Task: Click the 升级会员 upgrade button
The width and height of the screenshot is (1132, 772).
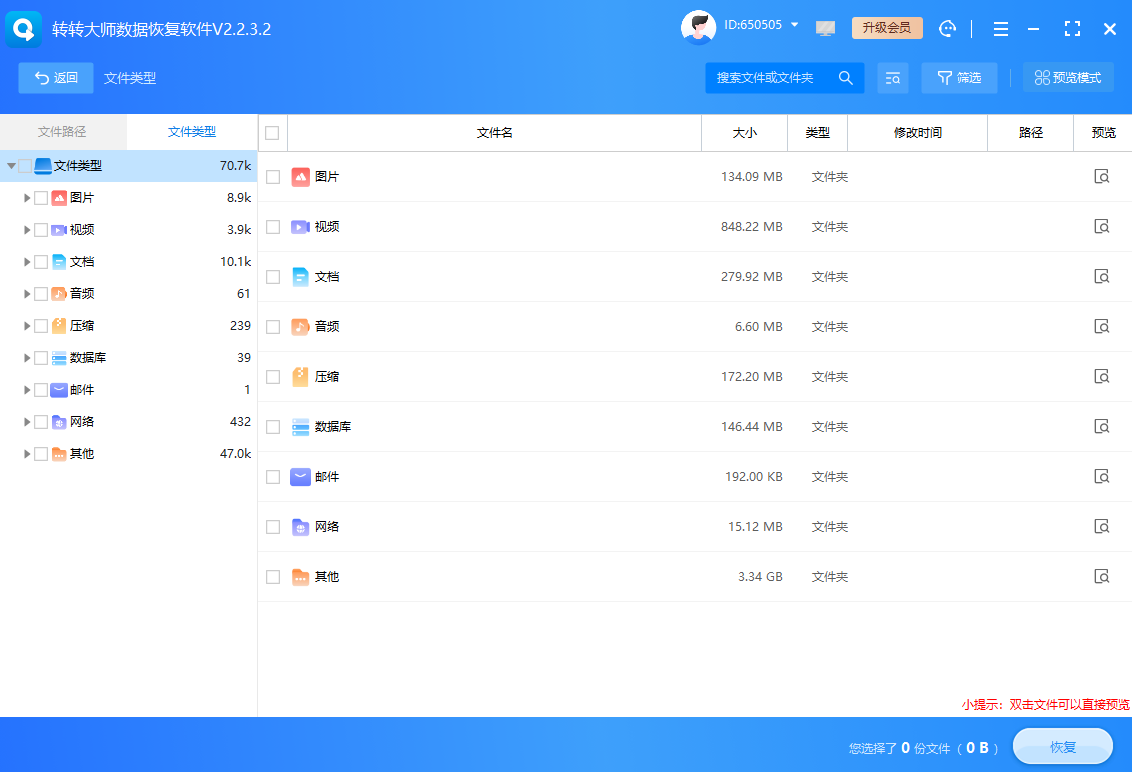Action: [x=887, y=27]
